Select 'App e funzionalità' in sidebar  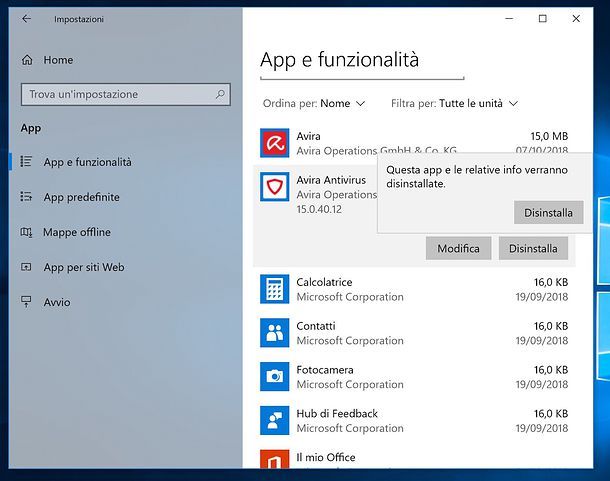tap(88, 162)
